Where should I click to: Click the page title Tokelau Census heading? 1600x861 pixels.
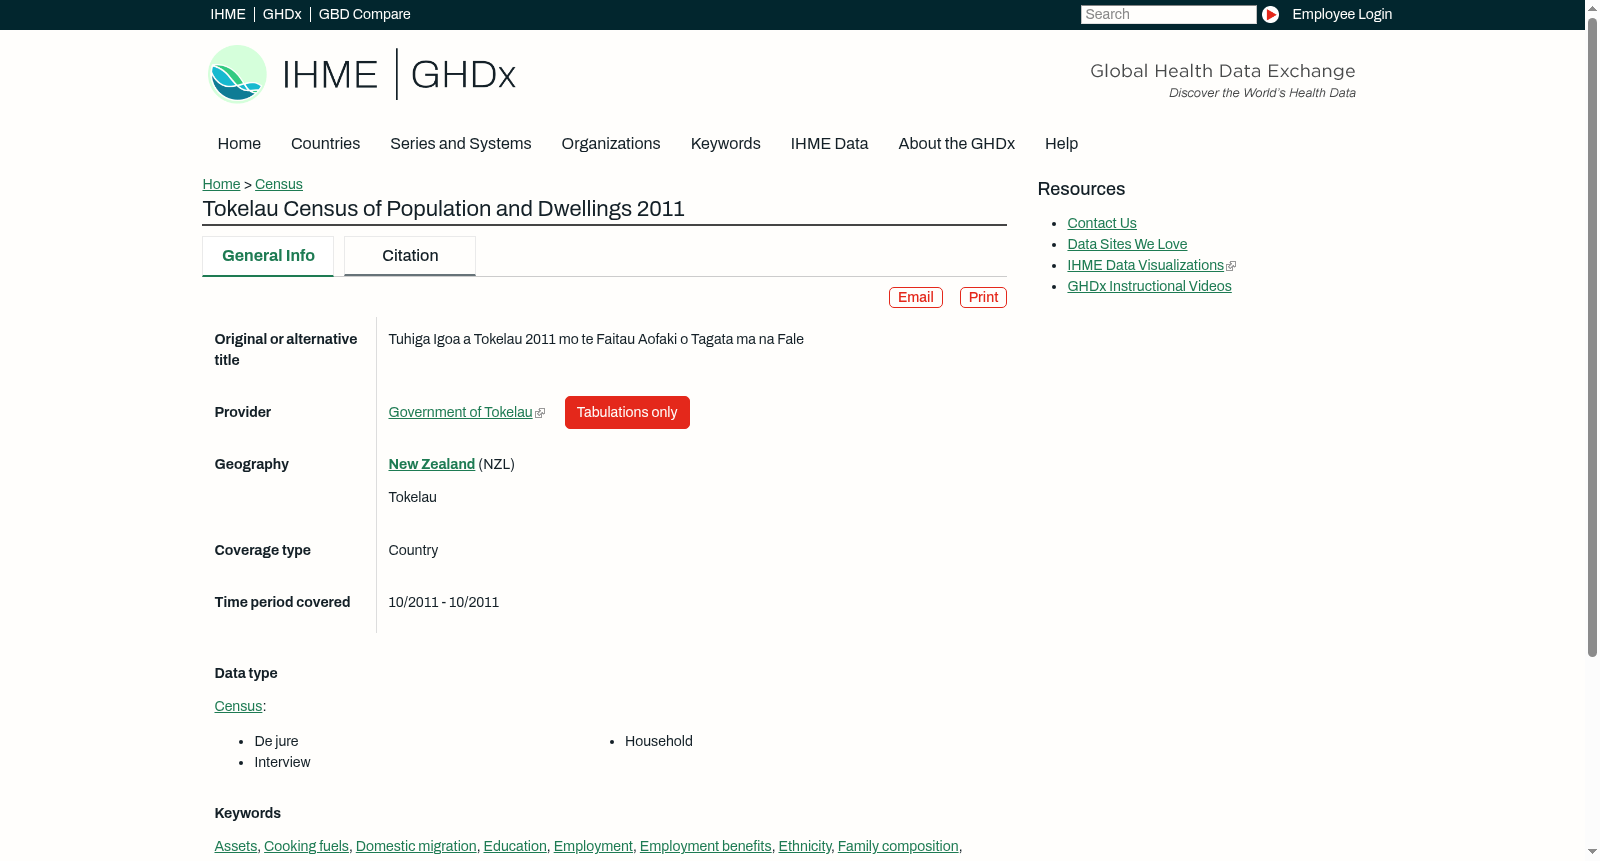click(x=443, y=209)
